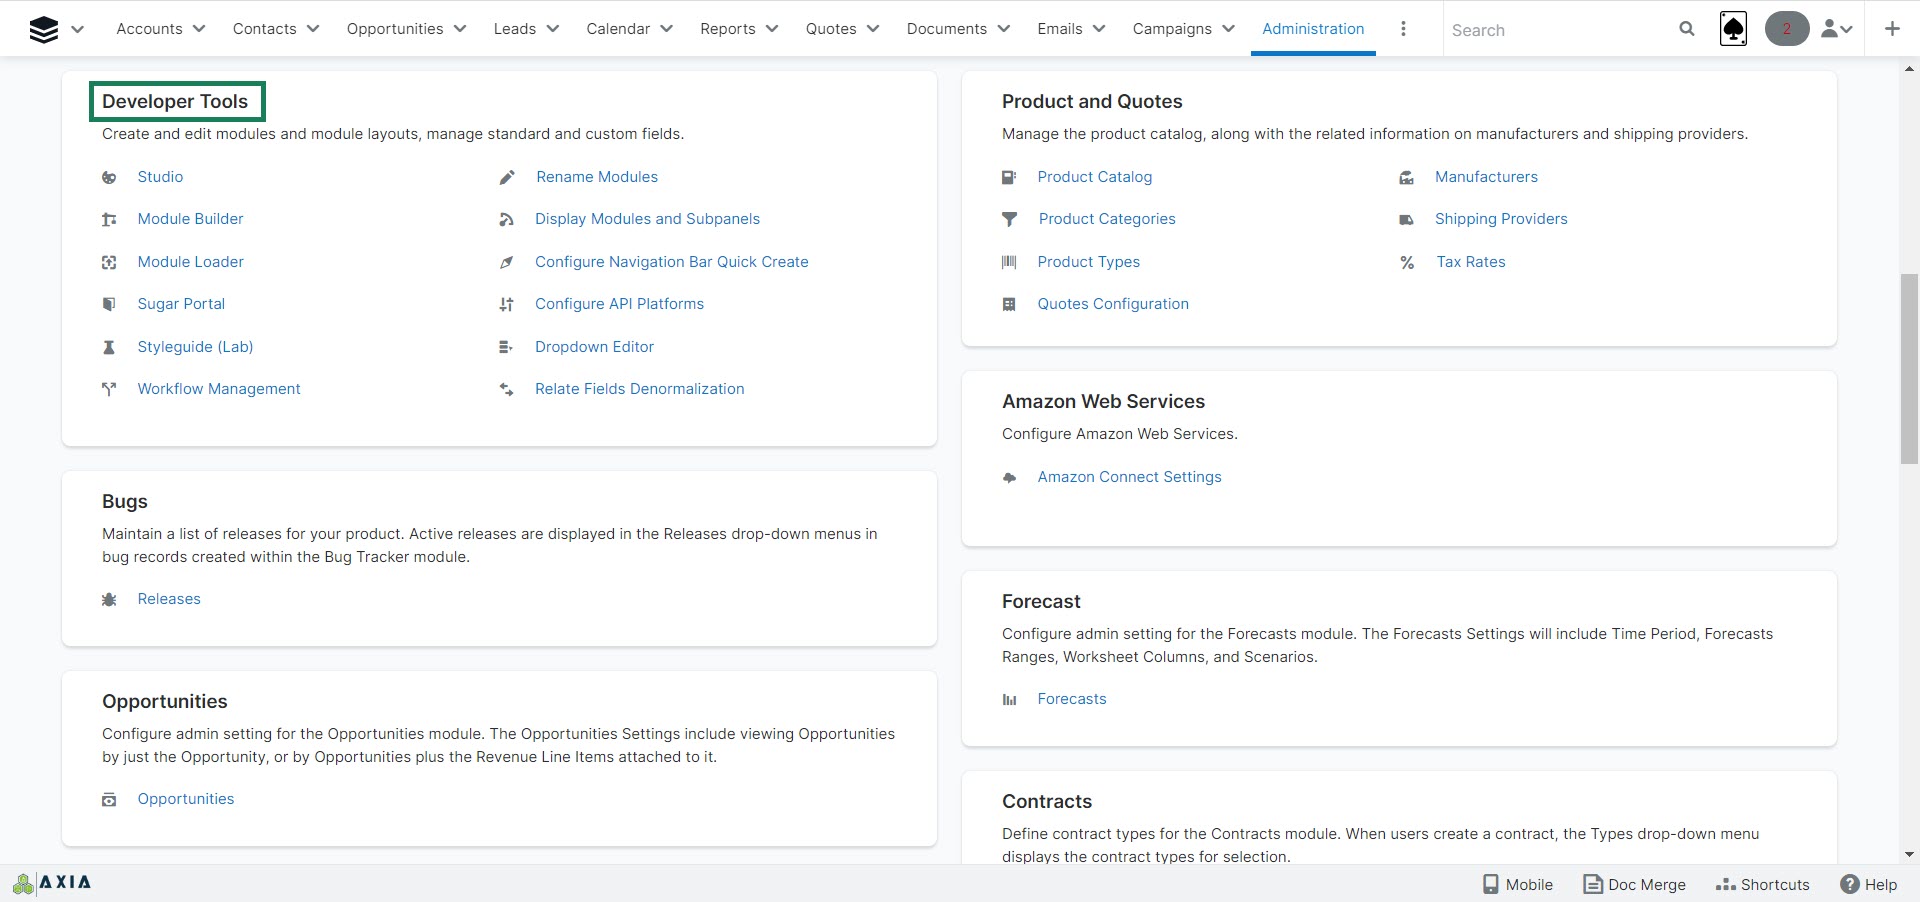Open the notifications badge showing 2
This screenshot has width=1920, height=902.
click(1786, 29)
